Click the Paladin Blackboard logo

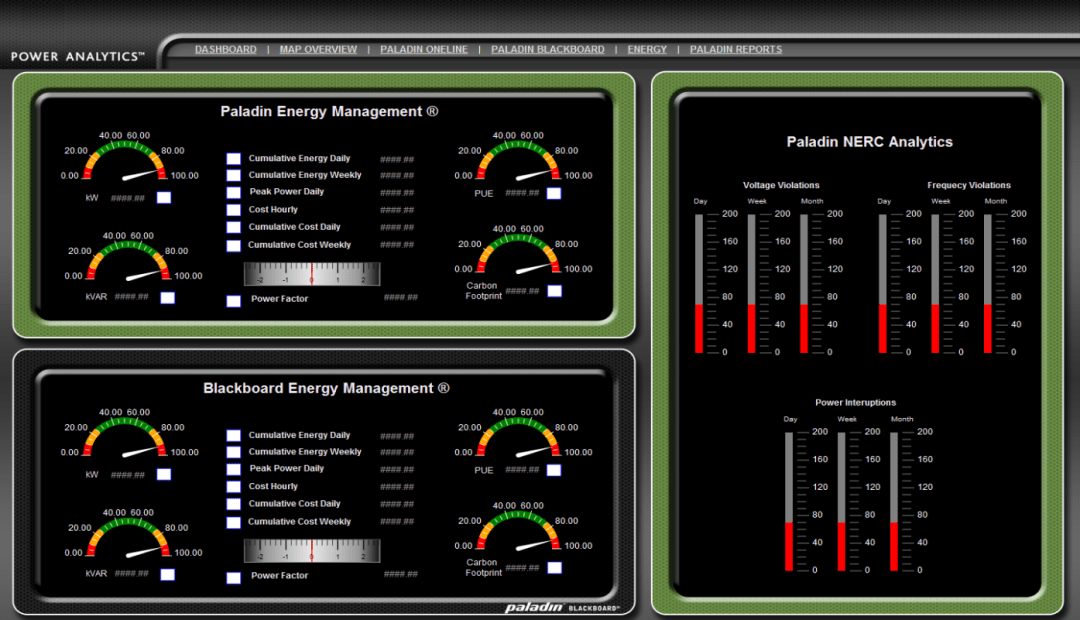pos(562,607)
